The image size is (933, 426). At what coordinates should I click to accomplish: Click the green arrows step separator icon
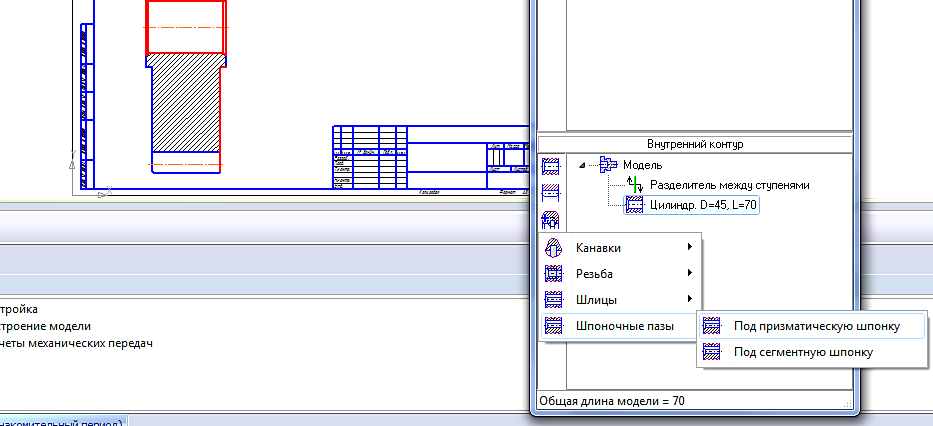click(633, 185)
